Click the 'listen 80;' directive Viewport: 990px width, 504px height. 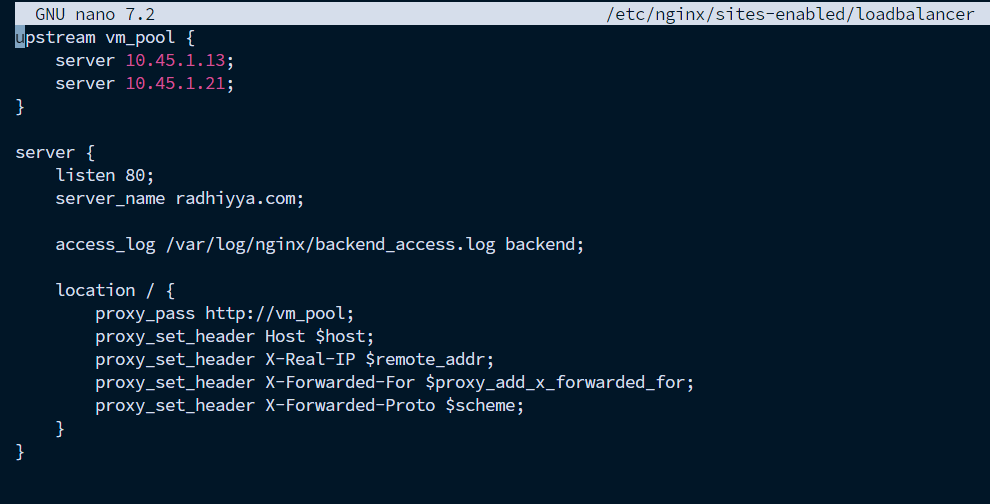105,175
